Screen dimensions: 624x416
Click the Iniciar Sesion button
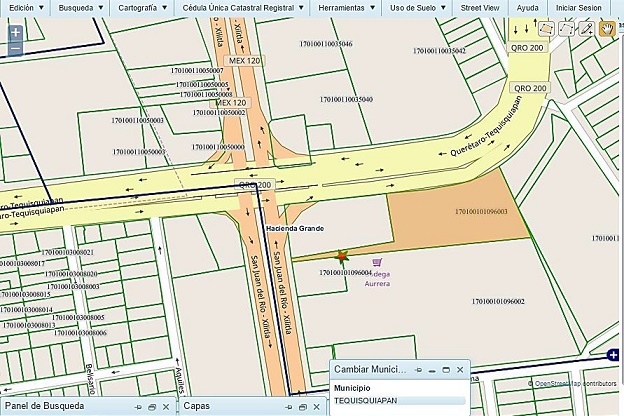click(x=579, y=7)
